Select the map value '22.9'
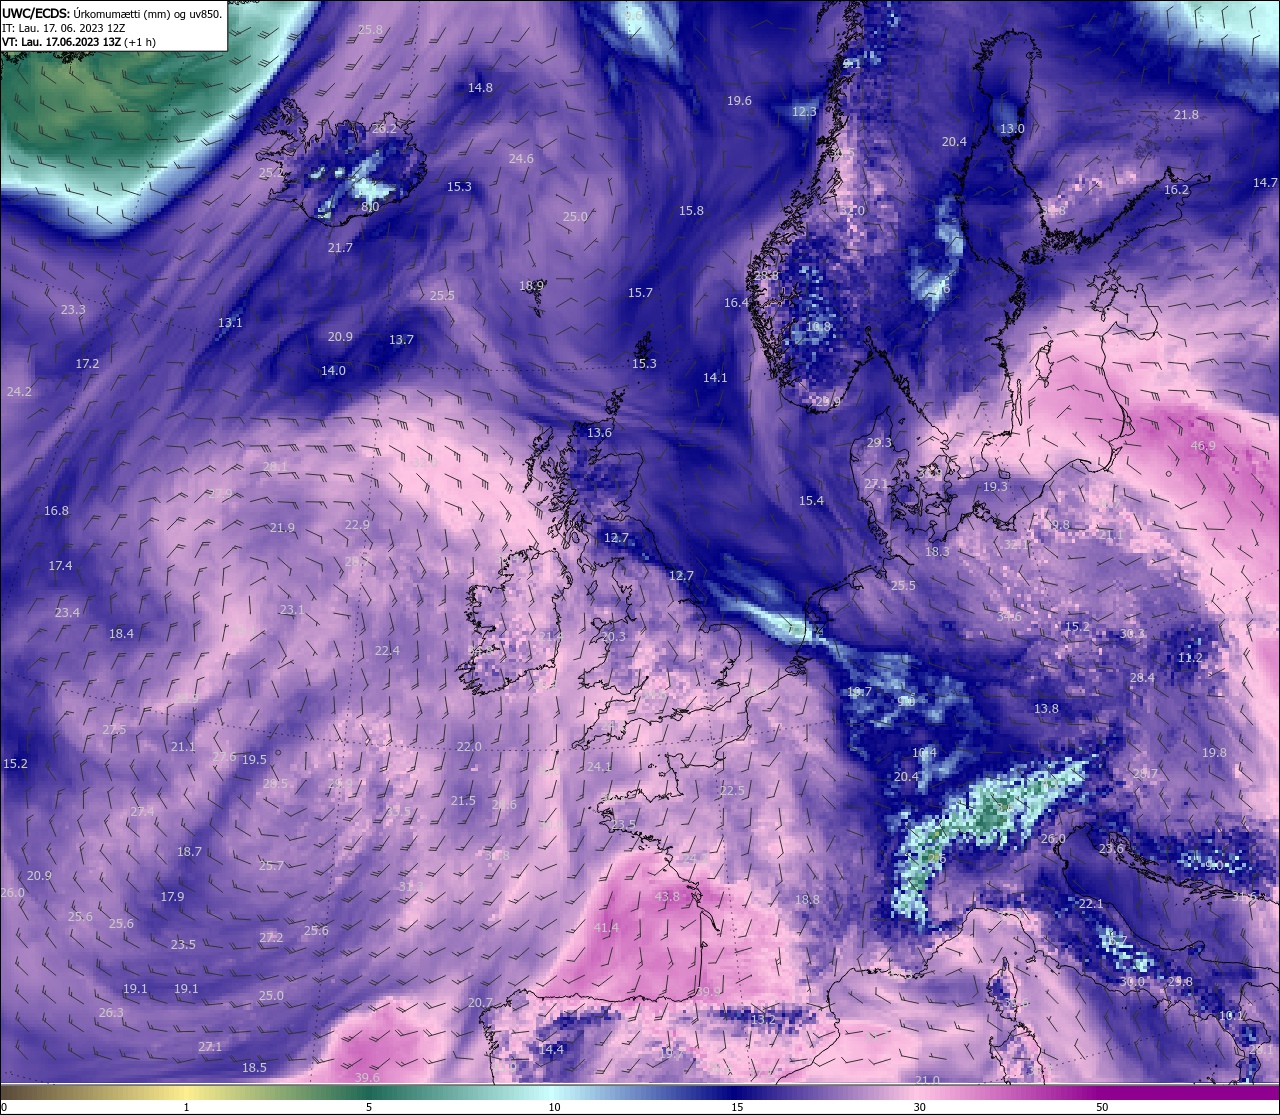The width and height of the screenshot is (1280, 1115). coord(357,525)
